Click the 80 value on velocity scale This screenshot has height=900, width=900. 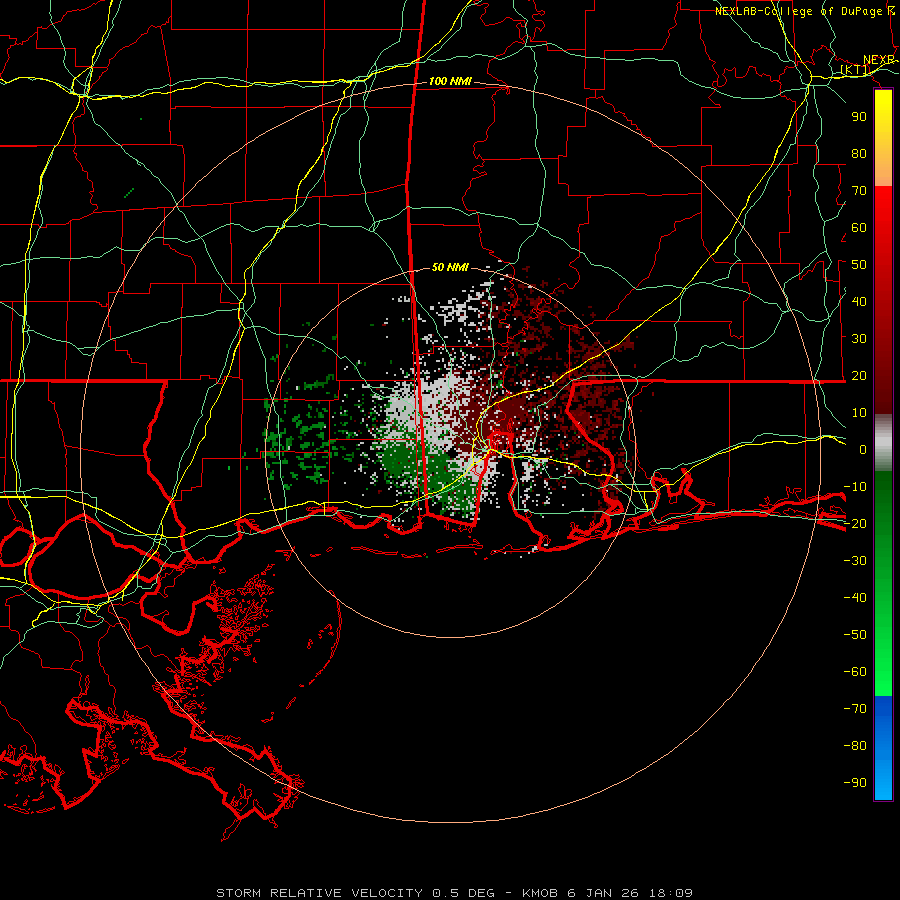[859, 153]
